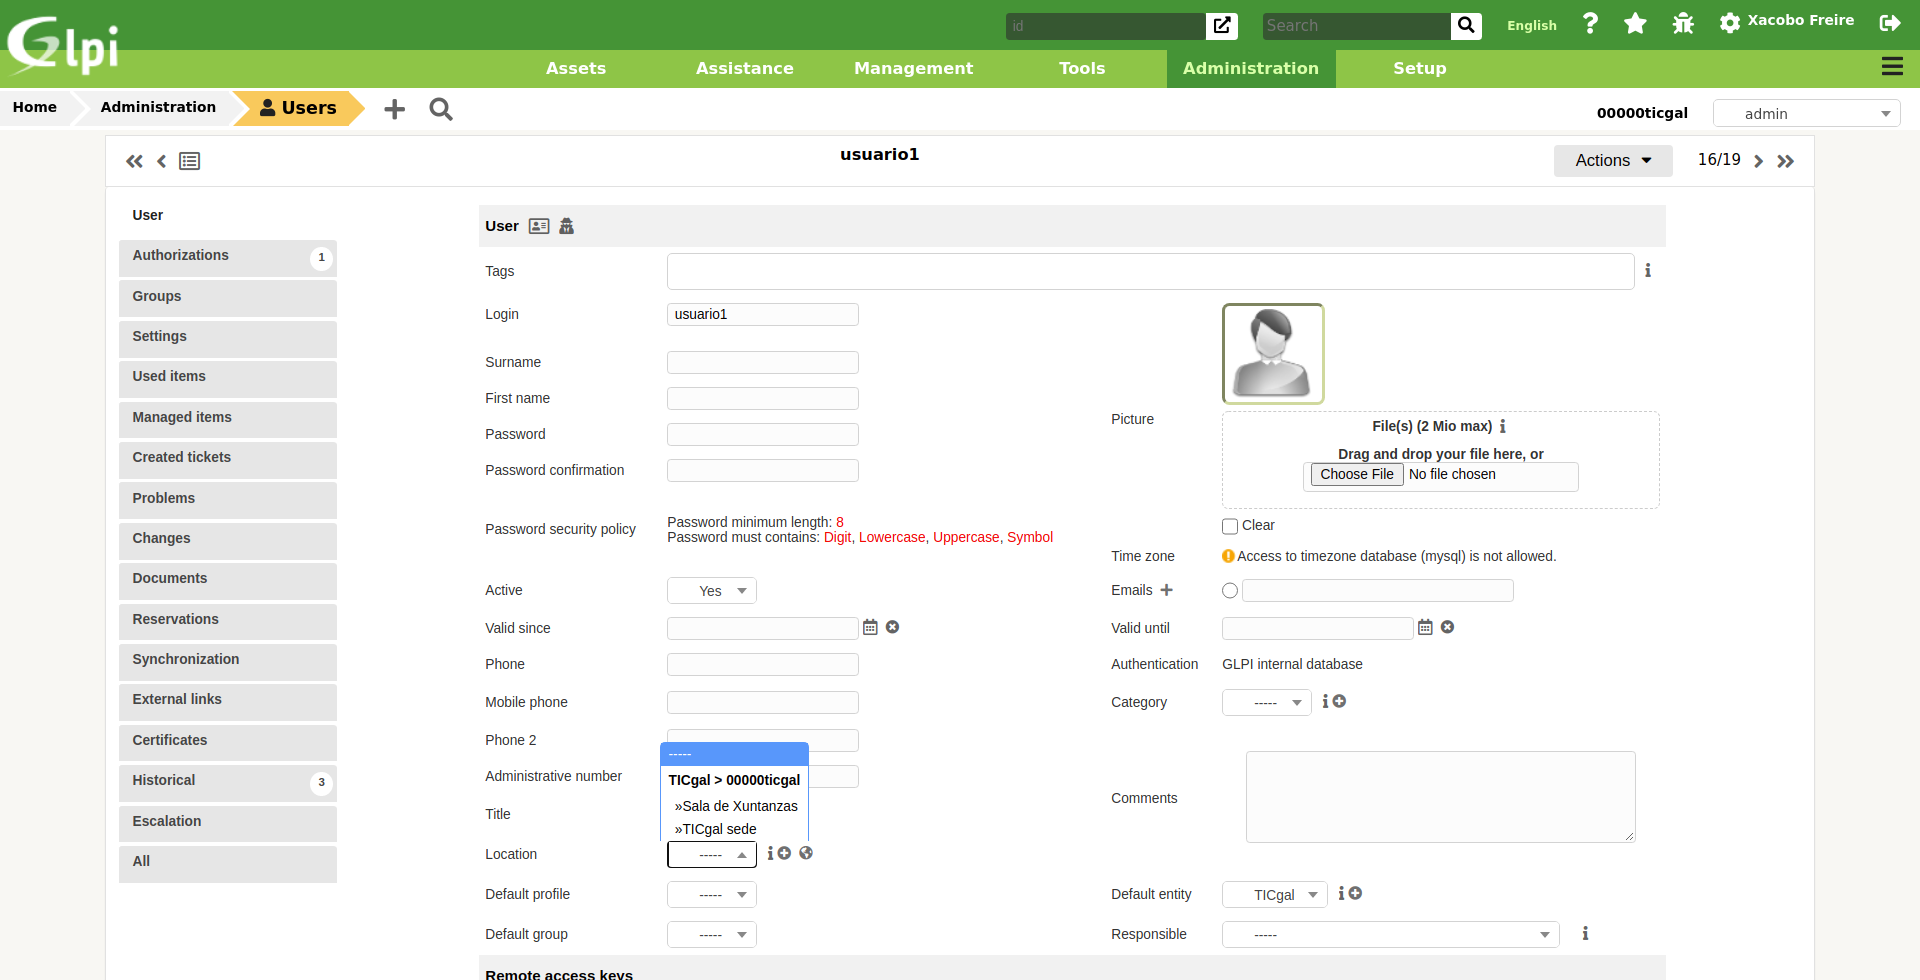The height and width of the screenshot is (980, 1920).
Task: Open the Actions dropdown
Action: click(1612, 160)
